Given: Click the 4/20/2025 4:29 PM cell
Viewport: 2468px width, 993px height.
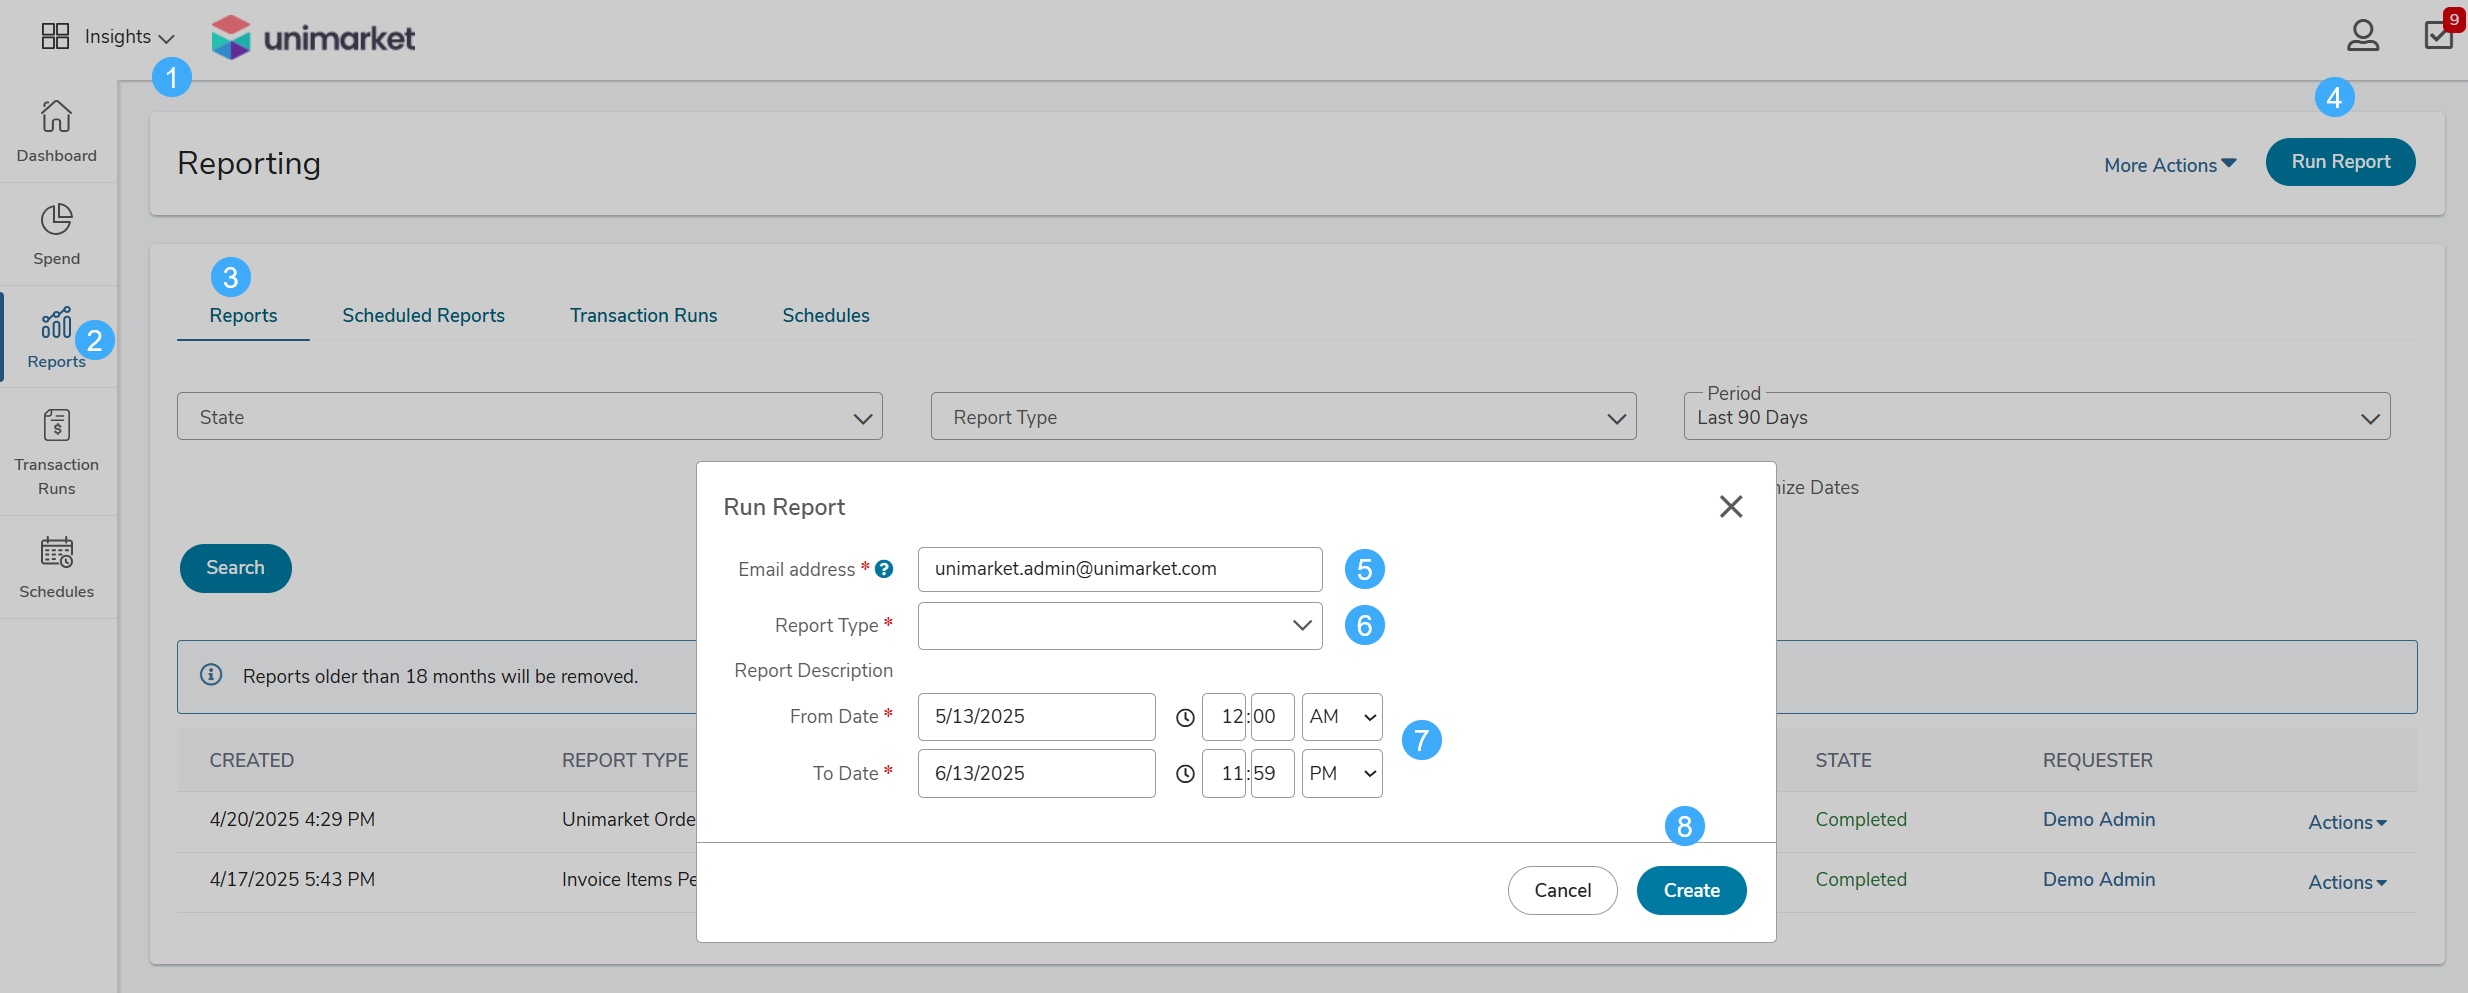Looking at the screenshot, I should 292,819.
